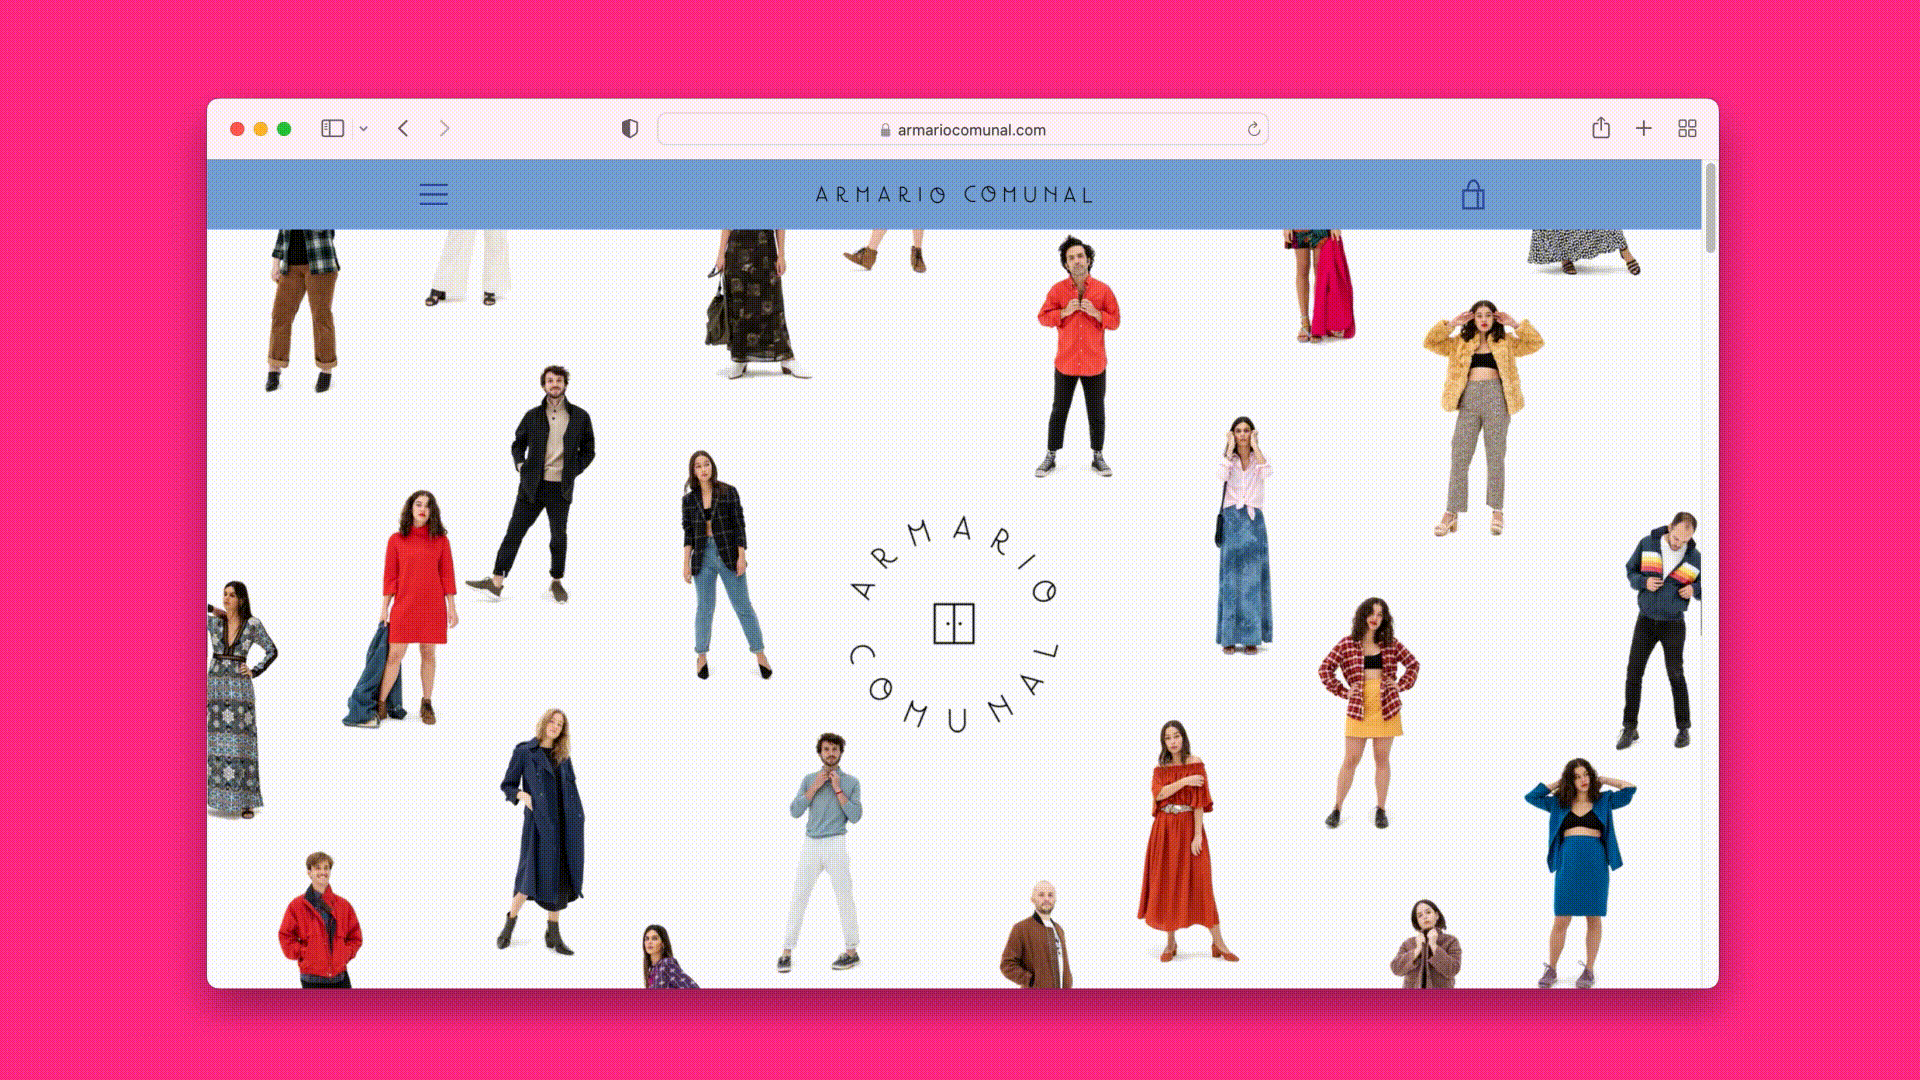Enter full screen with the green button
The height and width of the screenshot is (1080, 1920).
[284, 129]
